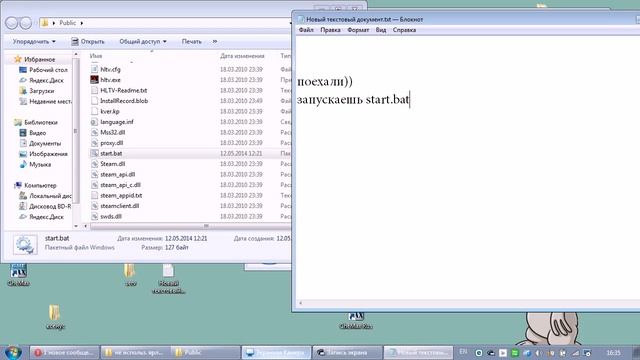Open the Правка menu in Notepad
The image size is (640, 360).
(330, 30)
